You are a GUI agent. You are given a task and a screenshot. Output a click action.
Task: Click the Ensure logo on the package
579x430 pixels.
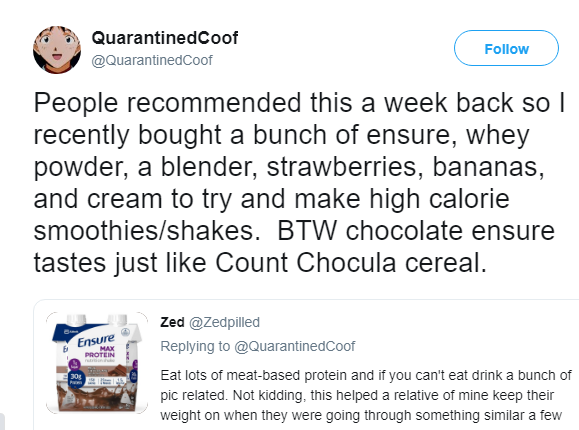pos(96,340)
